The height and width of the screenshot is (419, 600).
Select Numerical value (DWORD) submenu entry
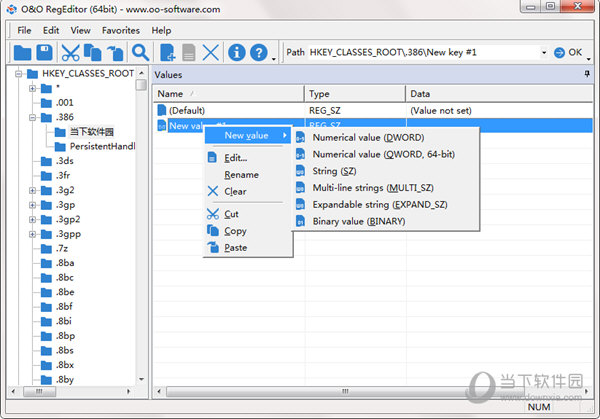pos(386,137)
